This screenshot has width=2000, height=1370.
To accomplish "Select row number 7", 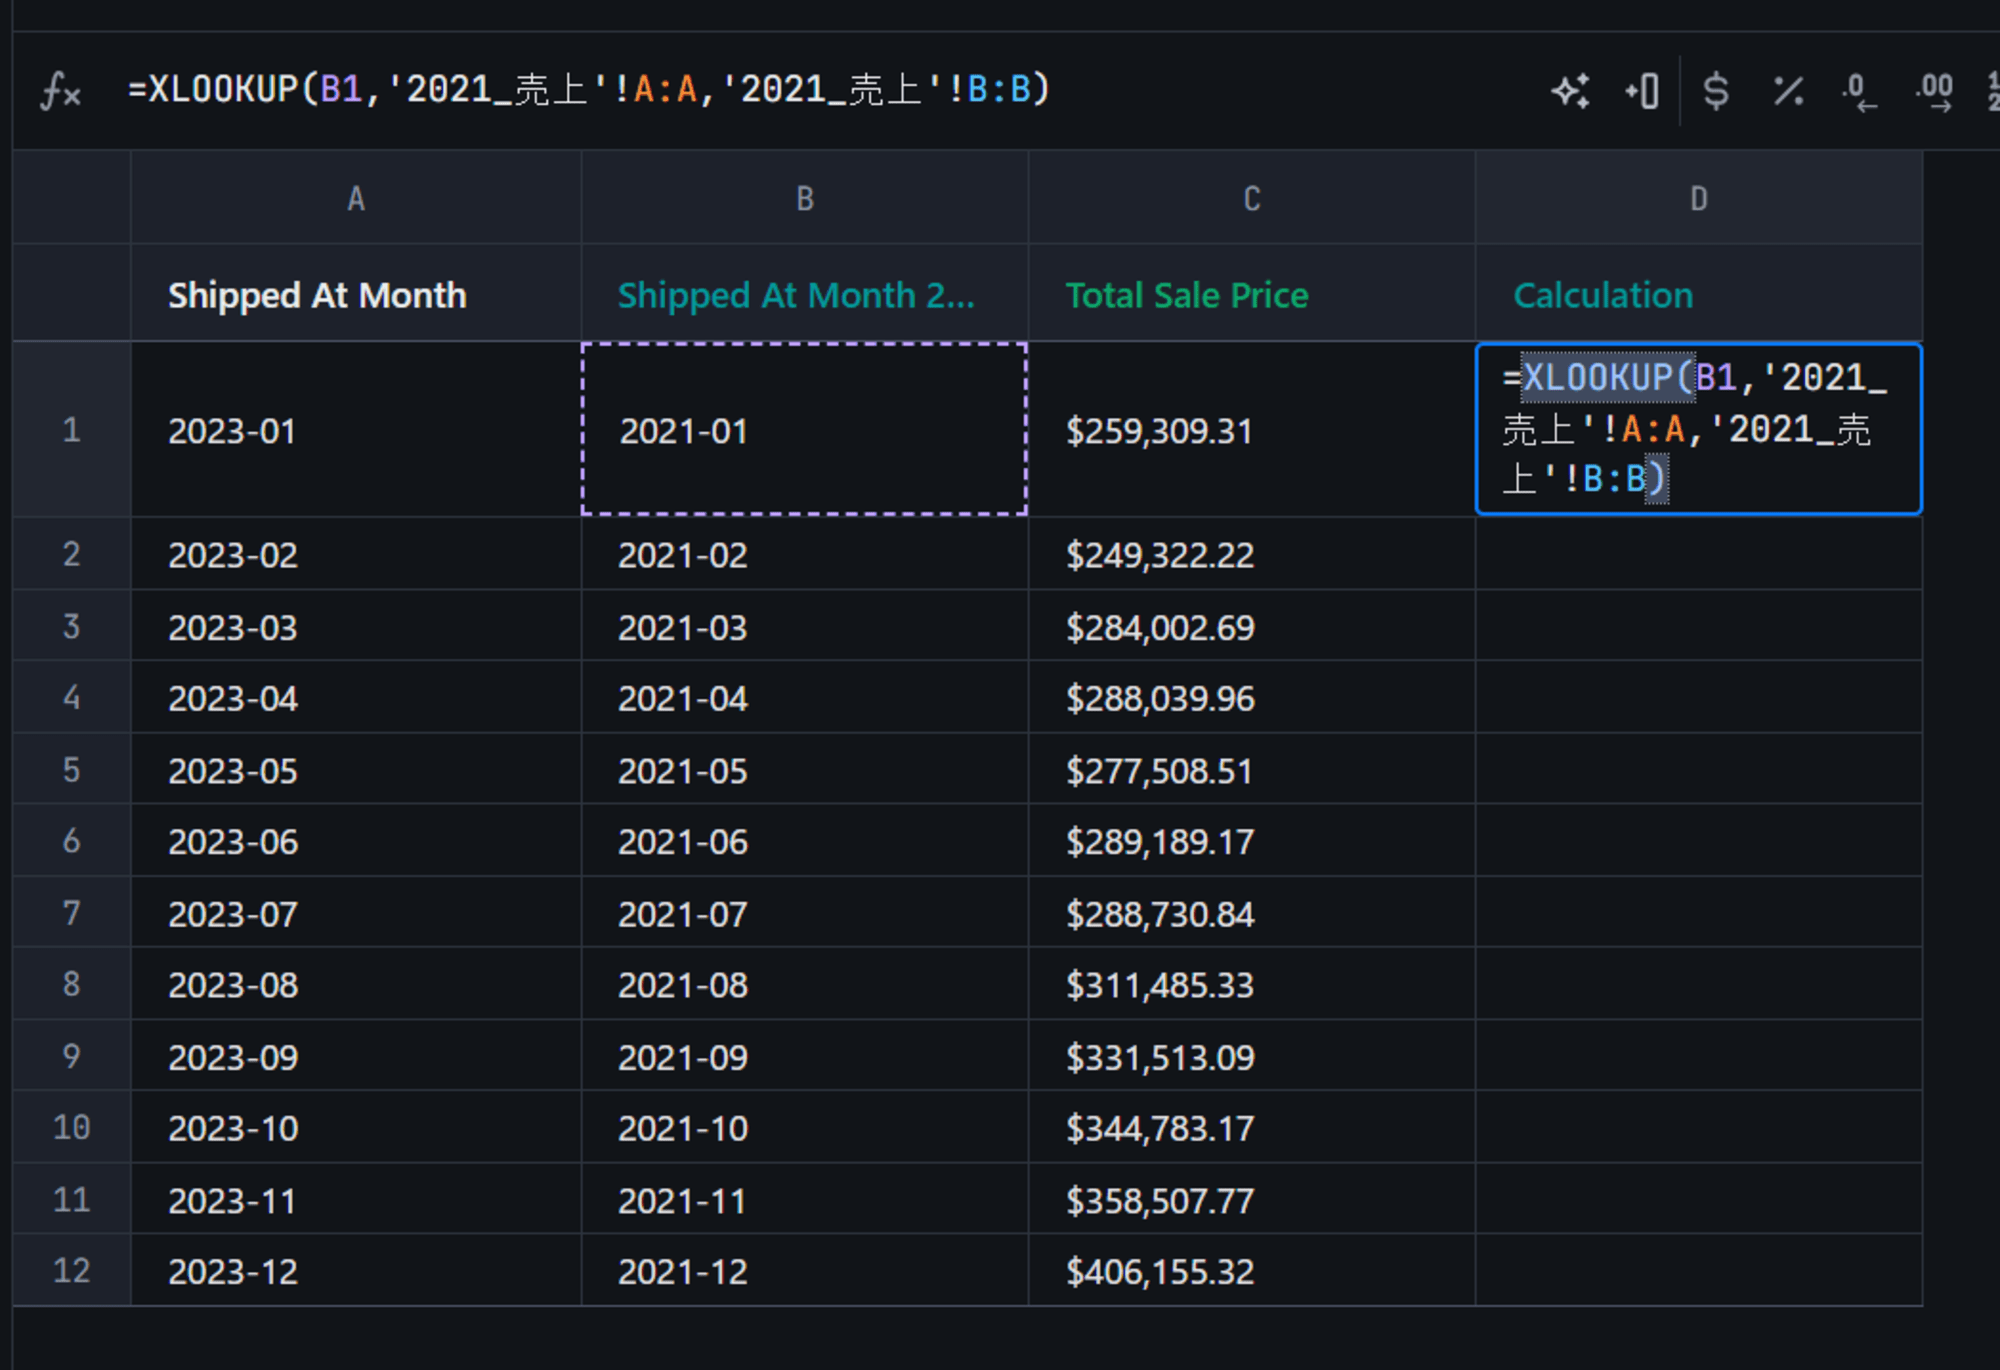I will 72,913.
